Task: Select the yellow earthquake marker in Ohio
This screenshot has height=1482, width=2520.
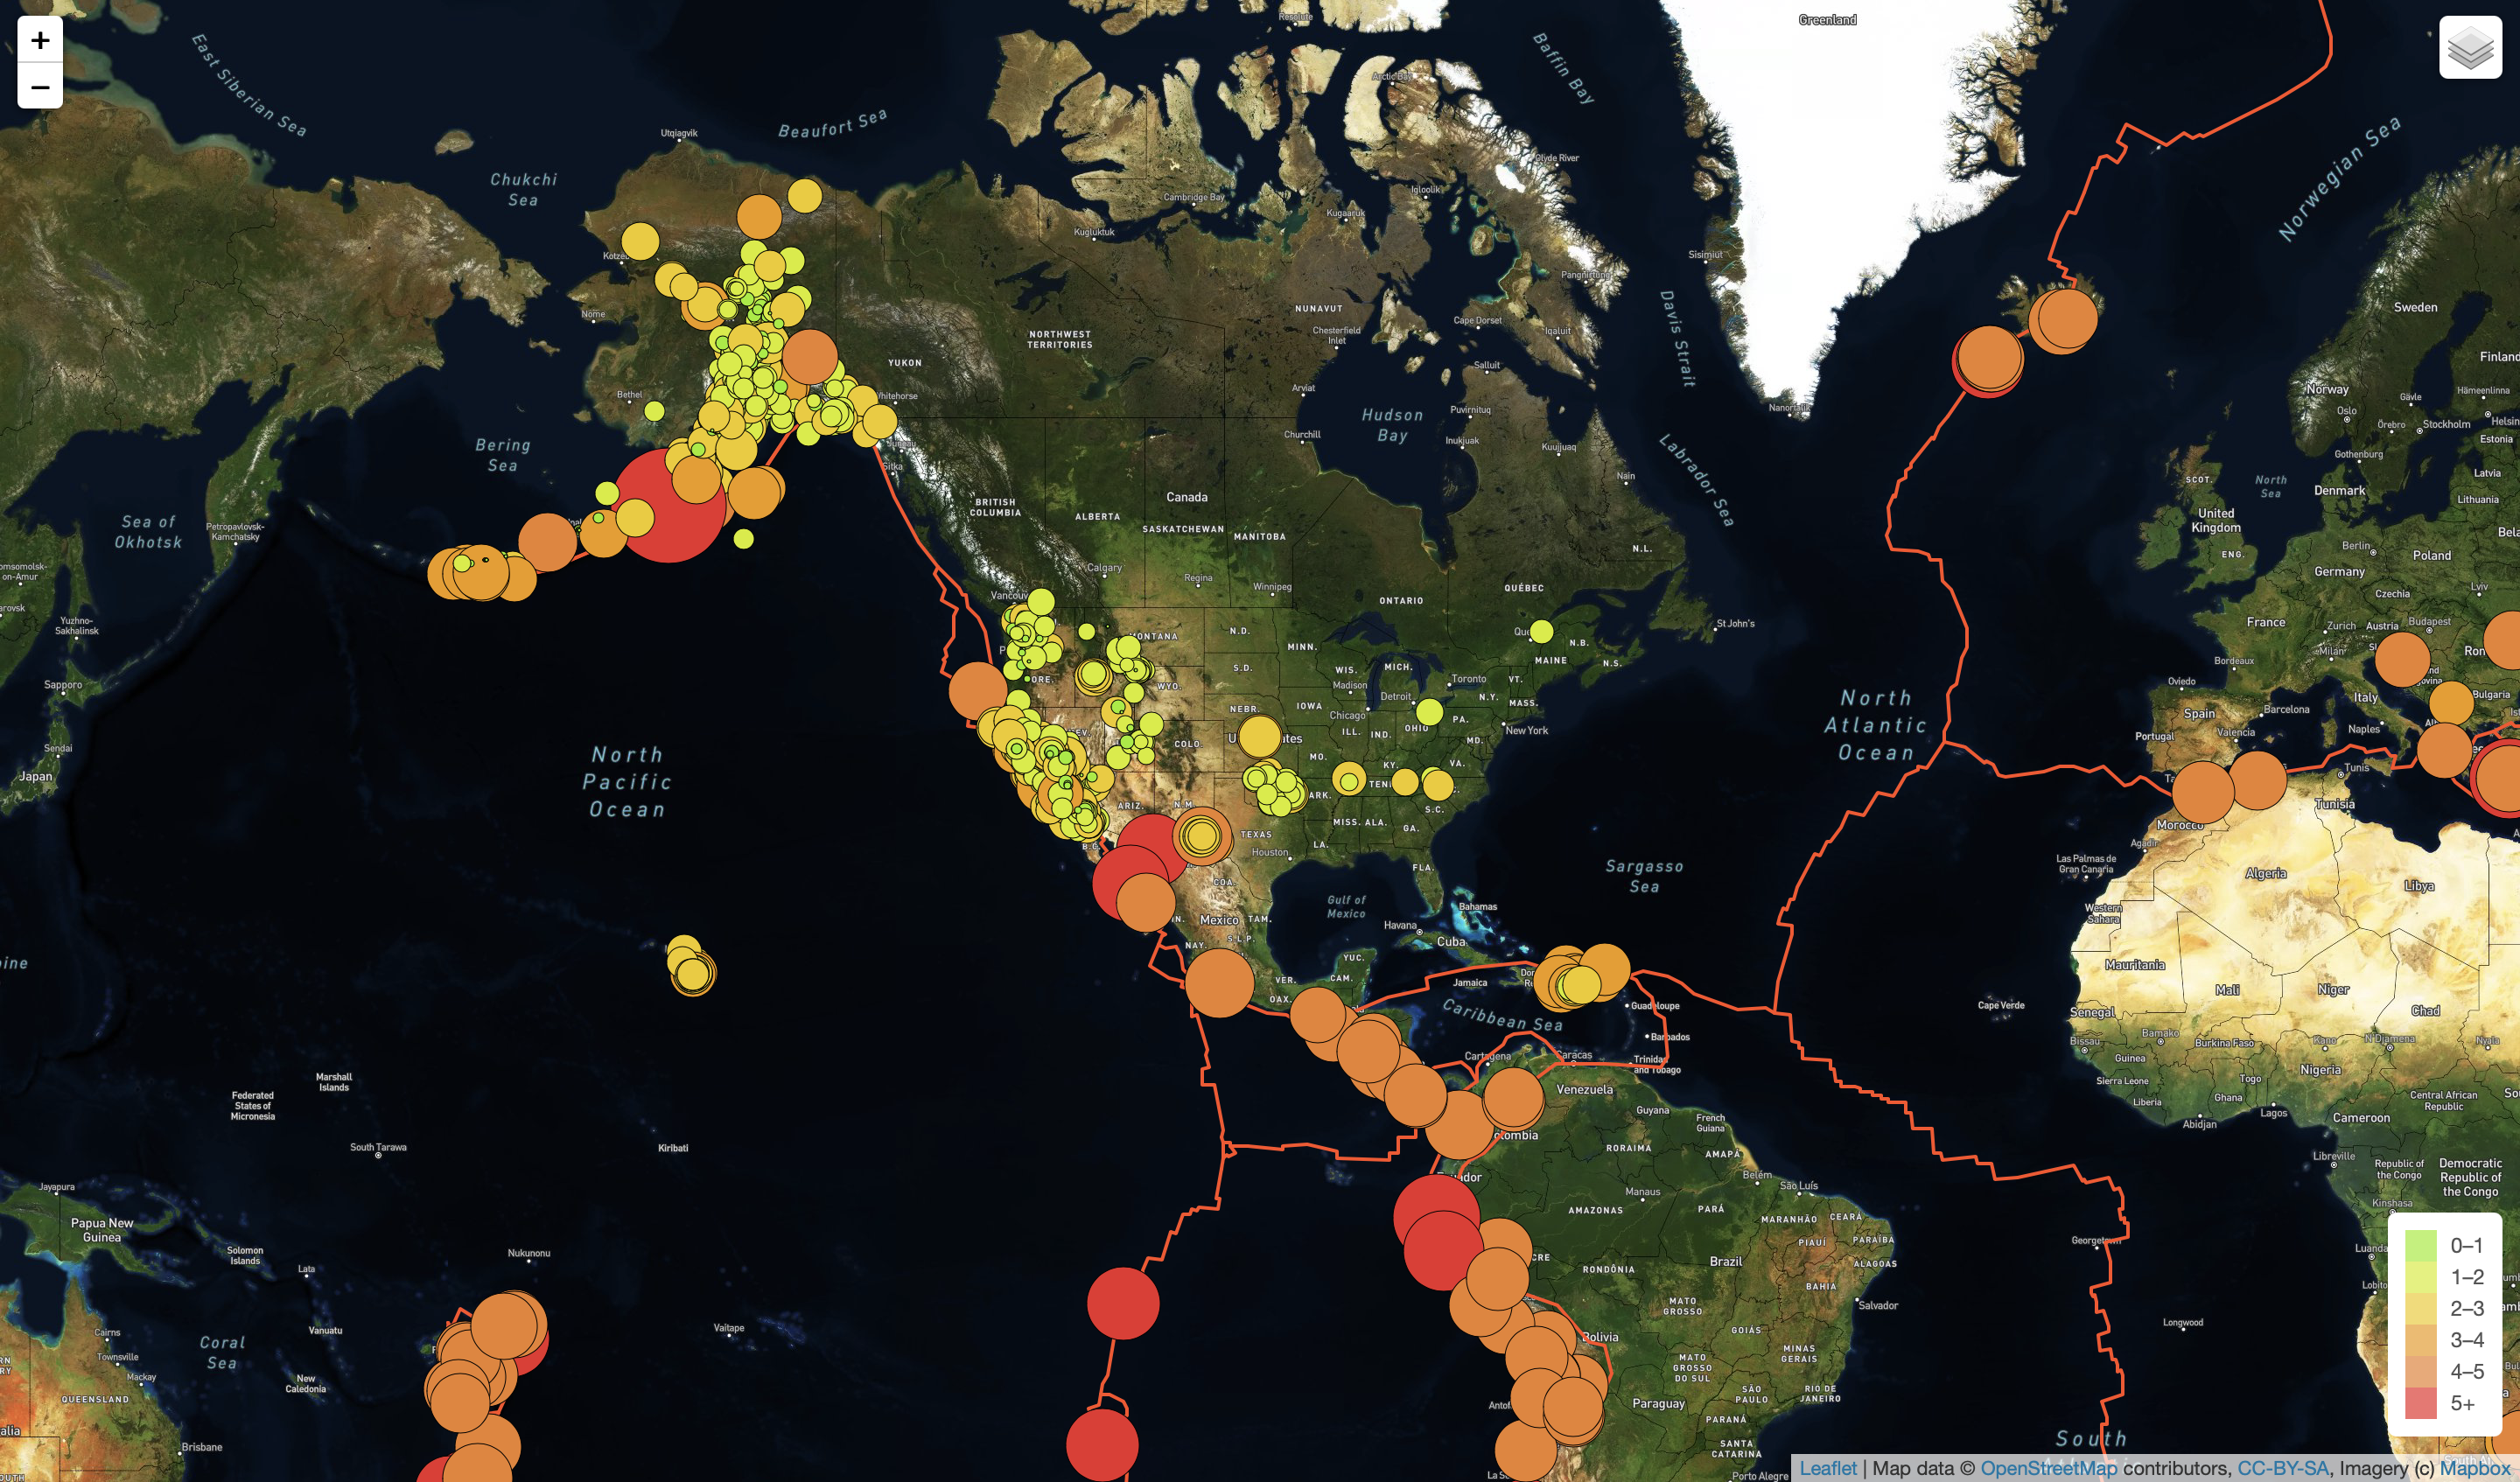Action: tap(1429, 712)
